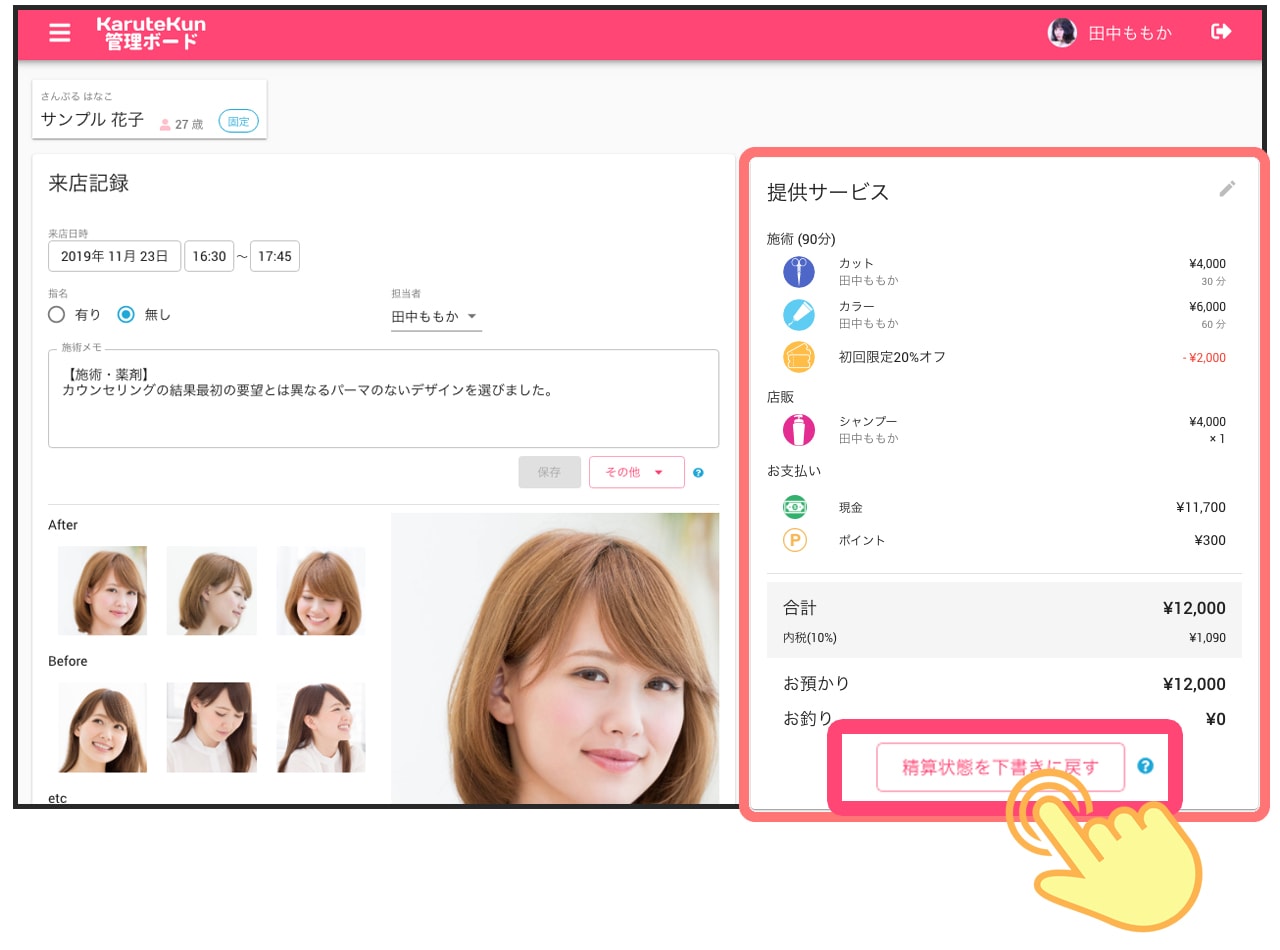Open the hamburger menu

pyautogui.click(x=60, y=33)
